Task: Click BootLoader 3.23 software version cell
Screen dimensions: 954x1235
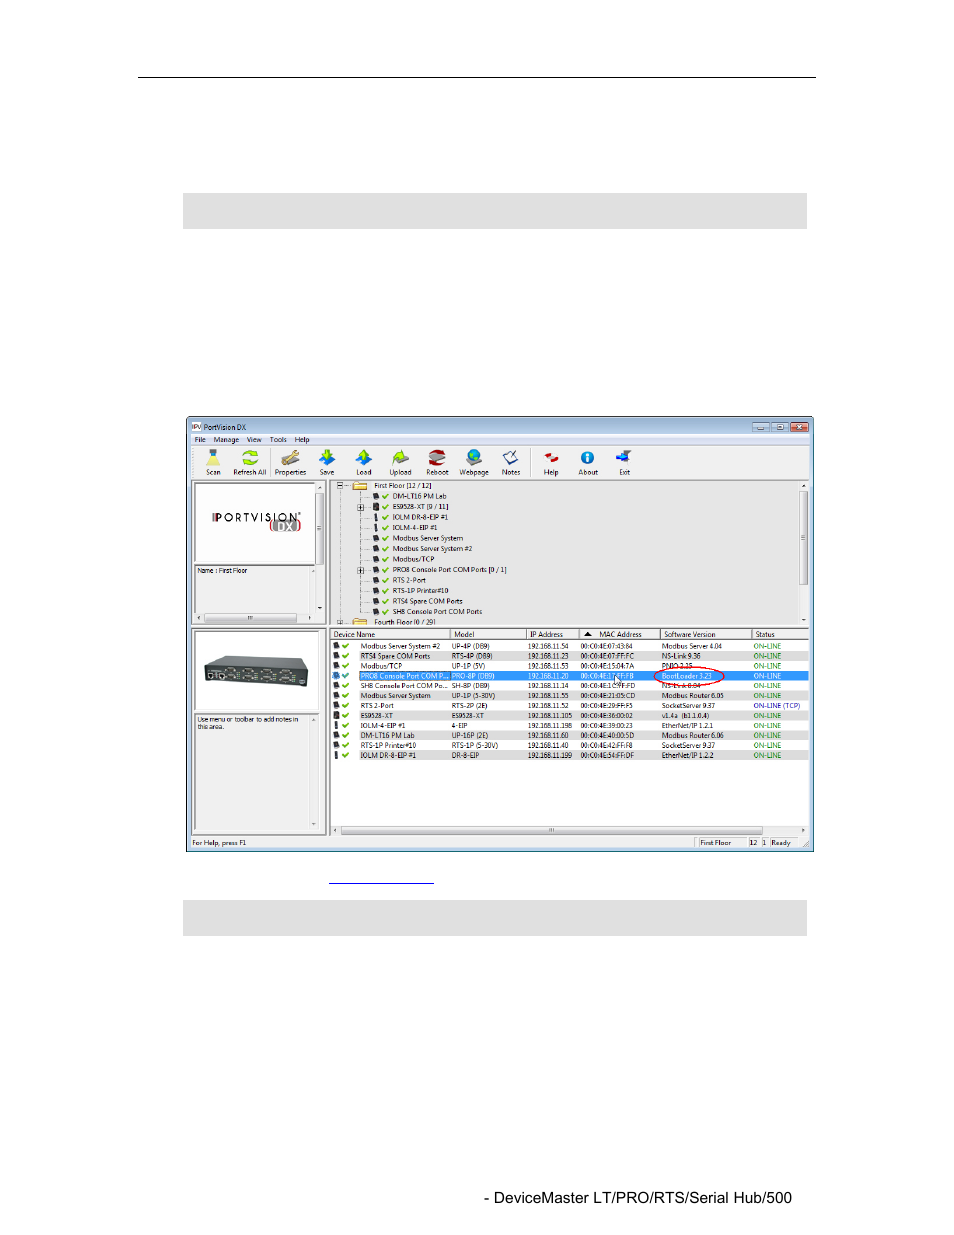Action: (x=687, y=676)
